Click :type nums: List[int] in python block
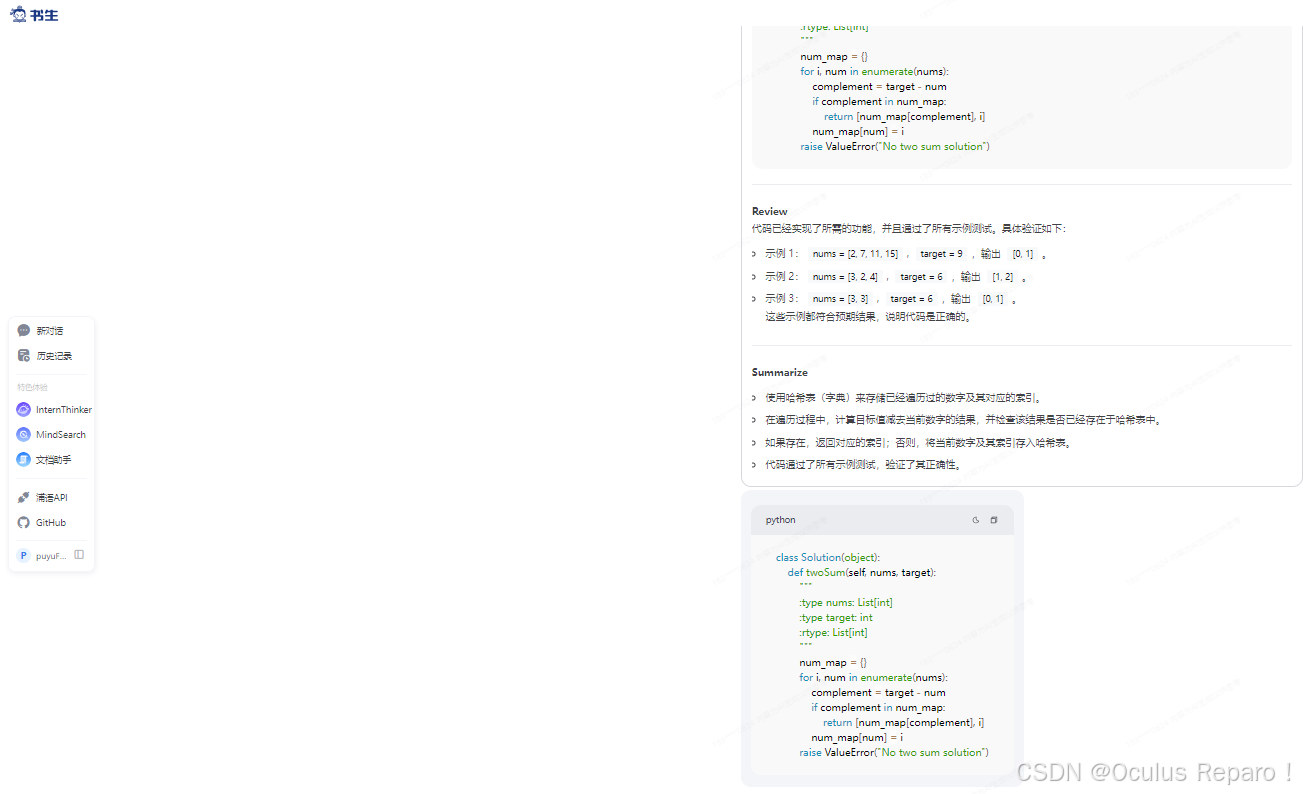Viewport: 1305px width, 794px height. 846,602
